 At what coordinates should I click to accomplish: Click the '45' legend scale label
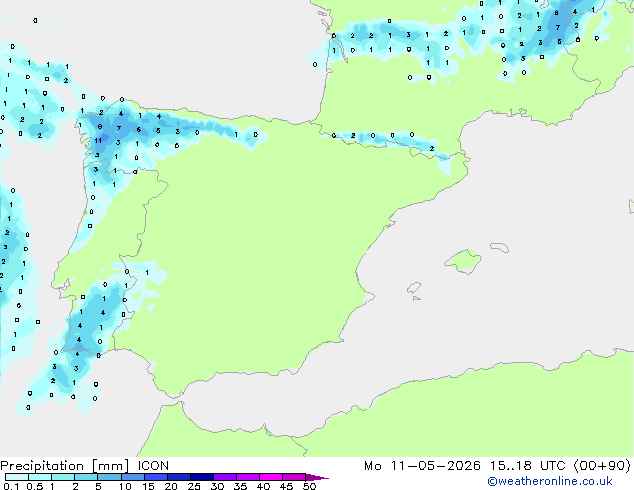pos(286,486)
